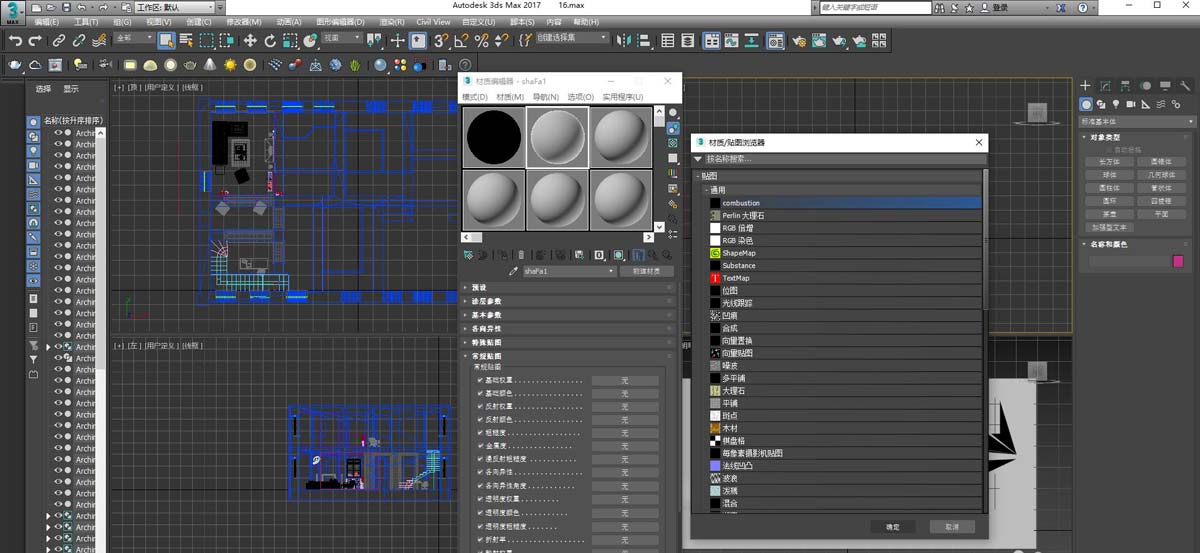Click the Select and Link chain icon
The image size is (1200, 553).
(x=58, y=41)
